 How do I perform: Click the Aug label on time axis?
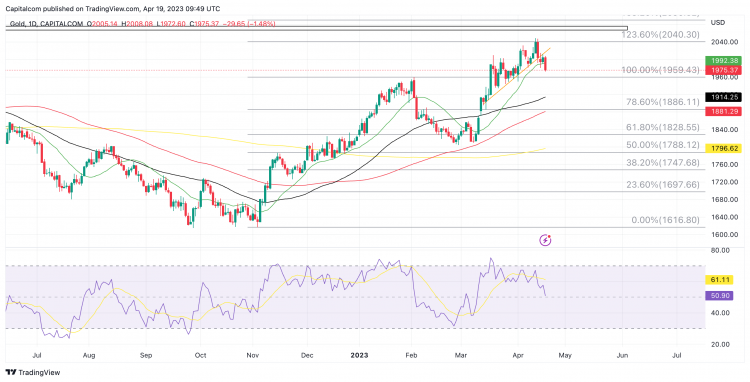(x=89, y=355)
